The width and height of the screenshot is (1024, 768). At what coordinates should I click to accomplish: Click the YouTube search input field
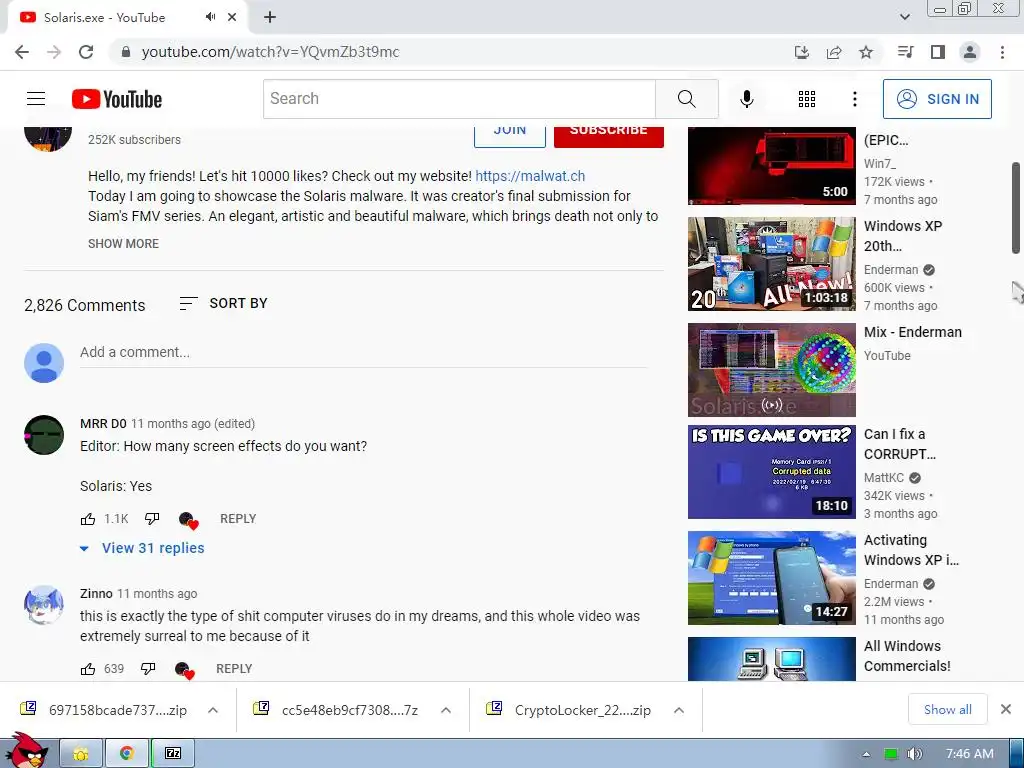point(459,99)
